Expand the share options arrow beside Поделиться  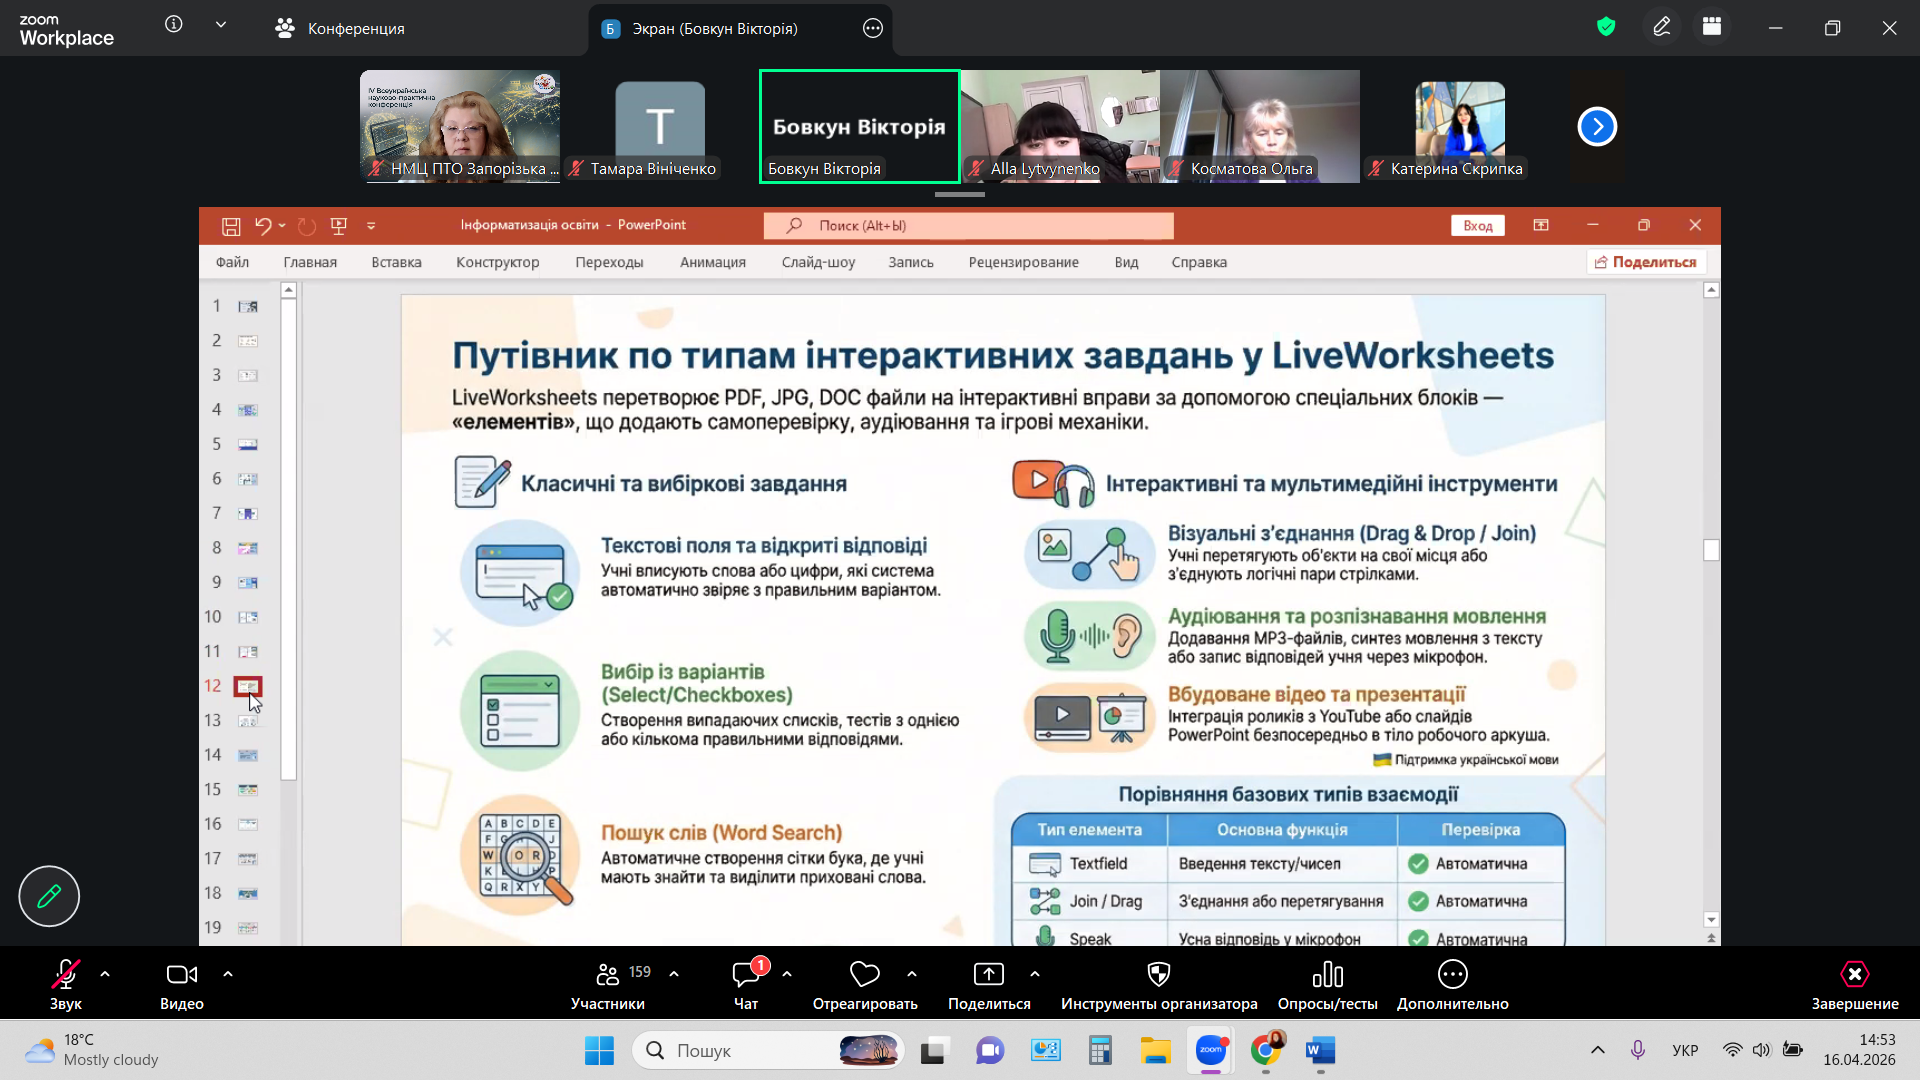click(1035, 974)
